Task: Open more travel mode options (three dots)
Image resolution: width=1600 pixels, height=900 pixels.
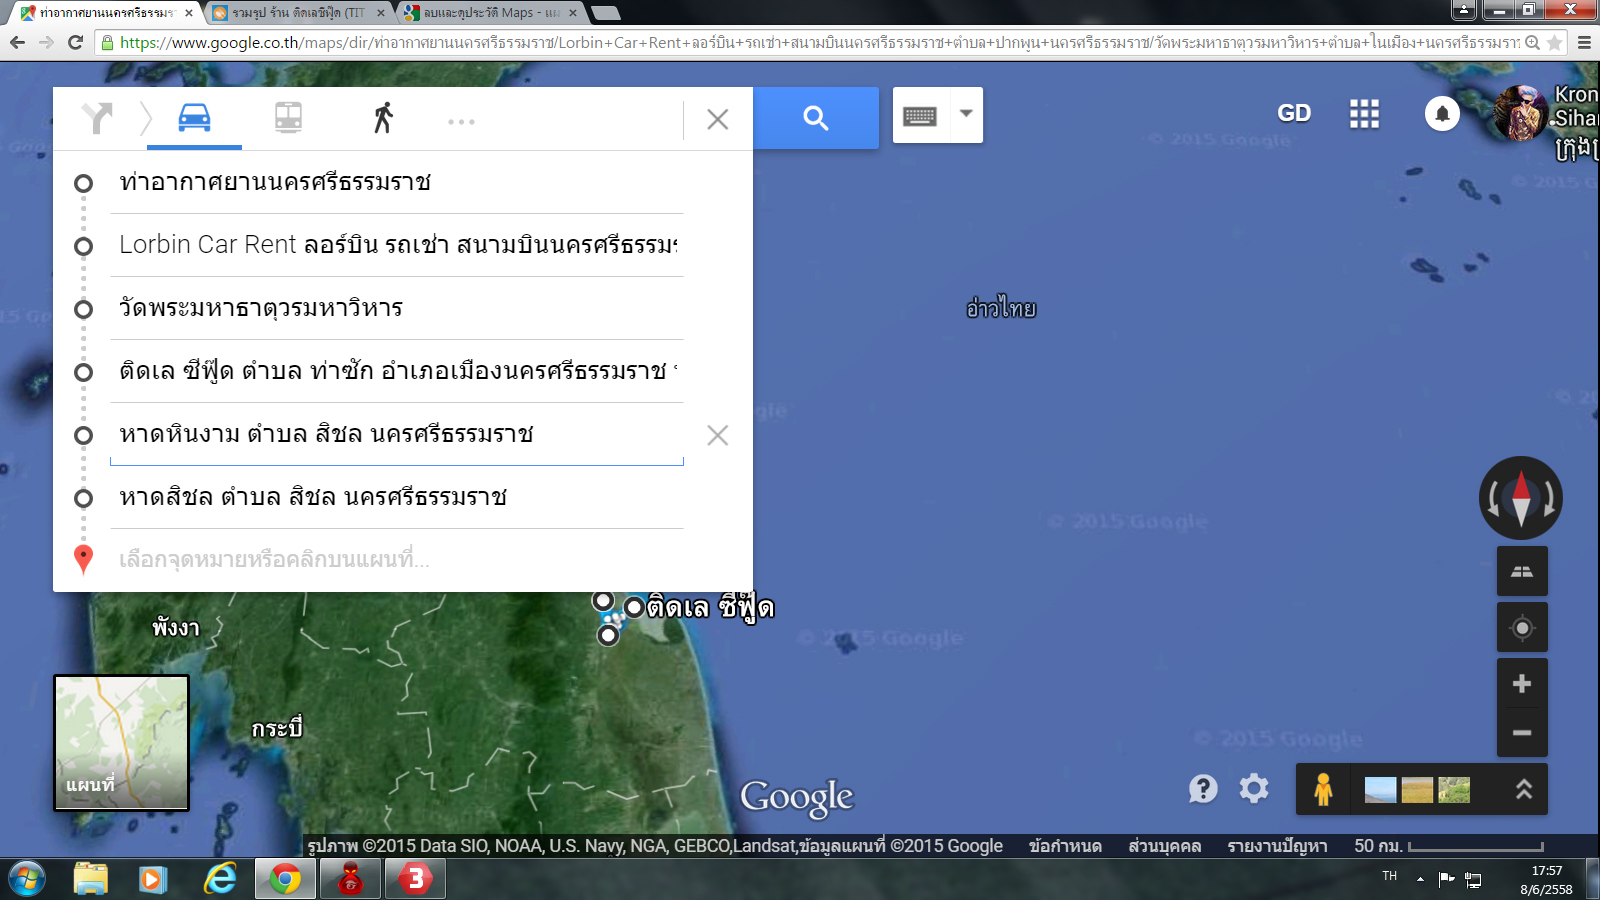Action: coord(461,122)
